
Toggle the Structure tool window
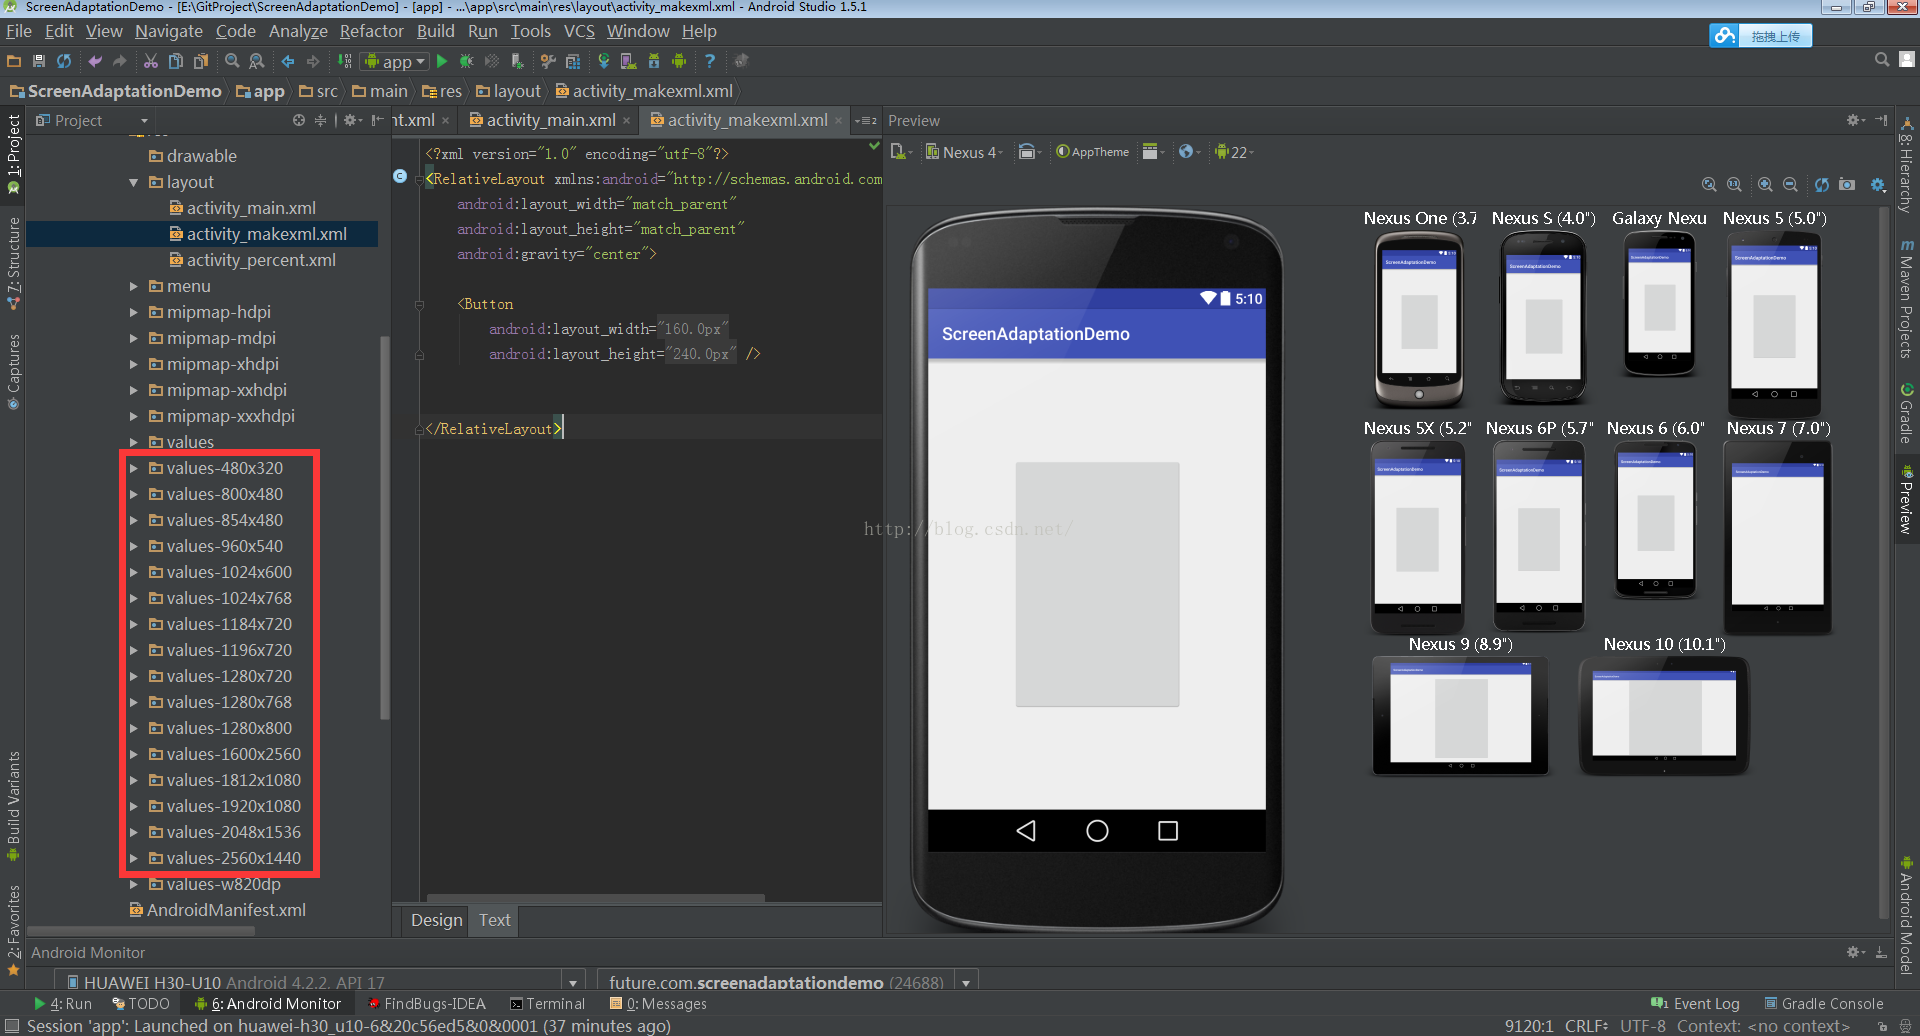click(x=14, y=262)
